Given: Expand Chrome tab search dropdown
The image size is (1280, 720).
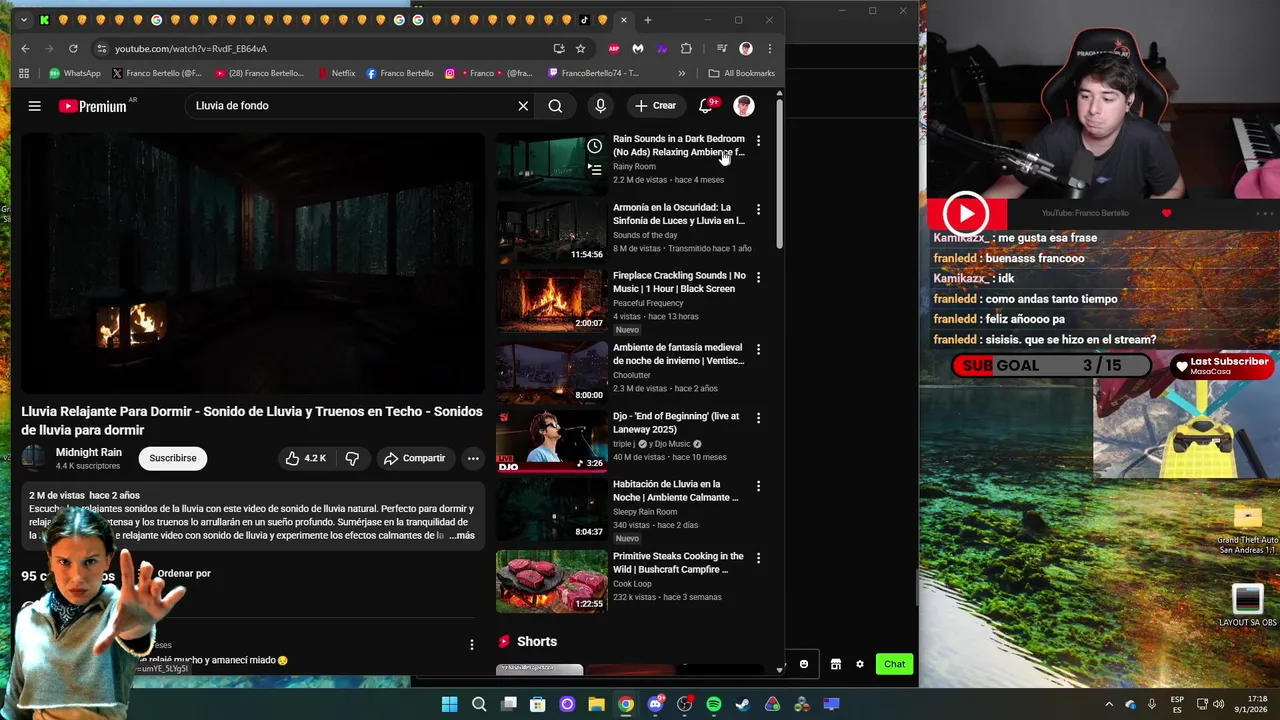Looking at the screenshot, I should click(x=24, y=20).
